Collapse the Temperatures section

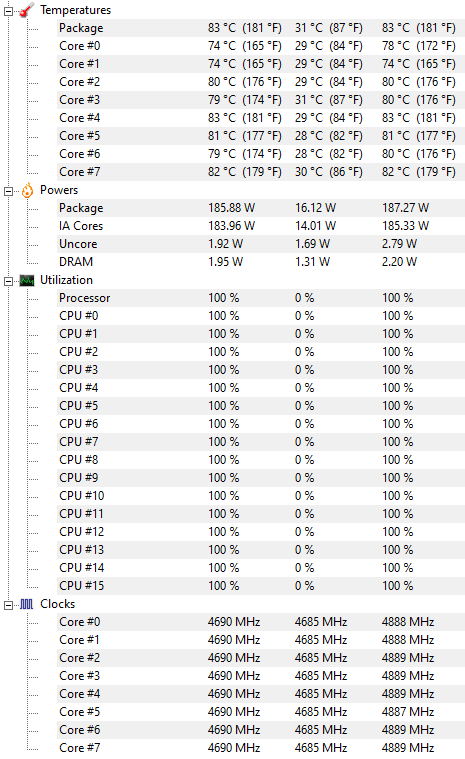click(x=8, y=11)
